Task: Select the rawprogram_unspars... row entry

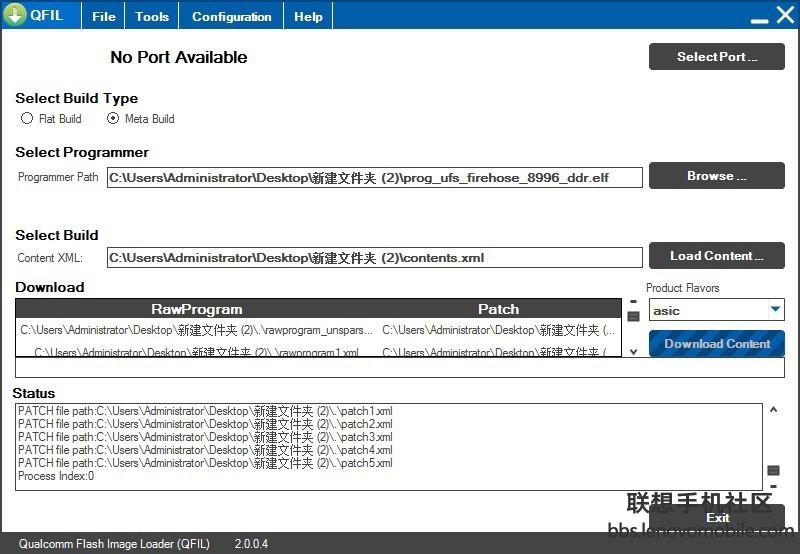Action: 197,330
